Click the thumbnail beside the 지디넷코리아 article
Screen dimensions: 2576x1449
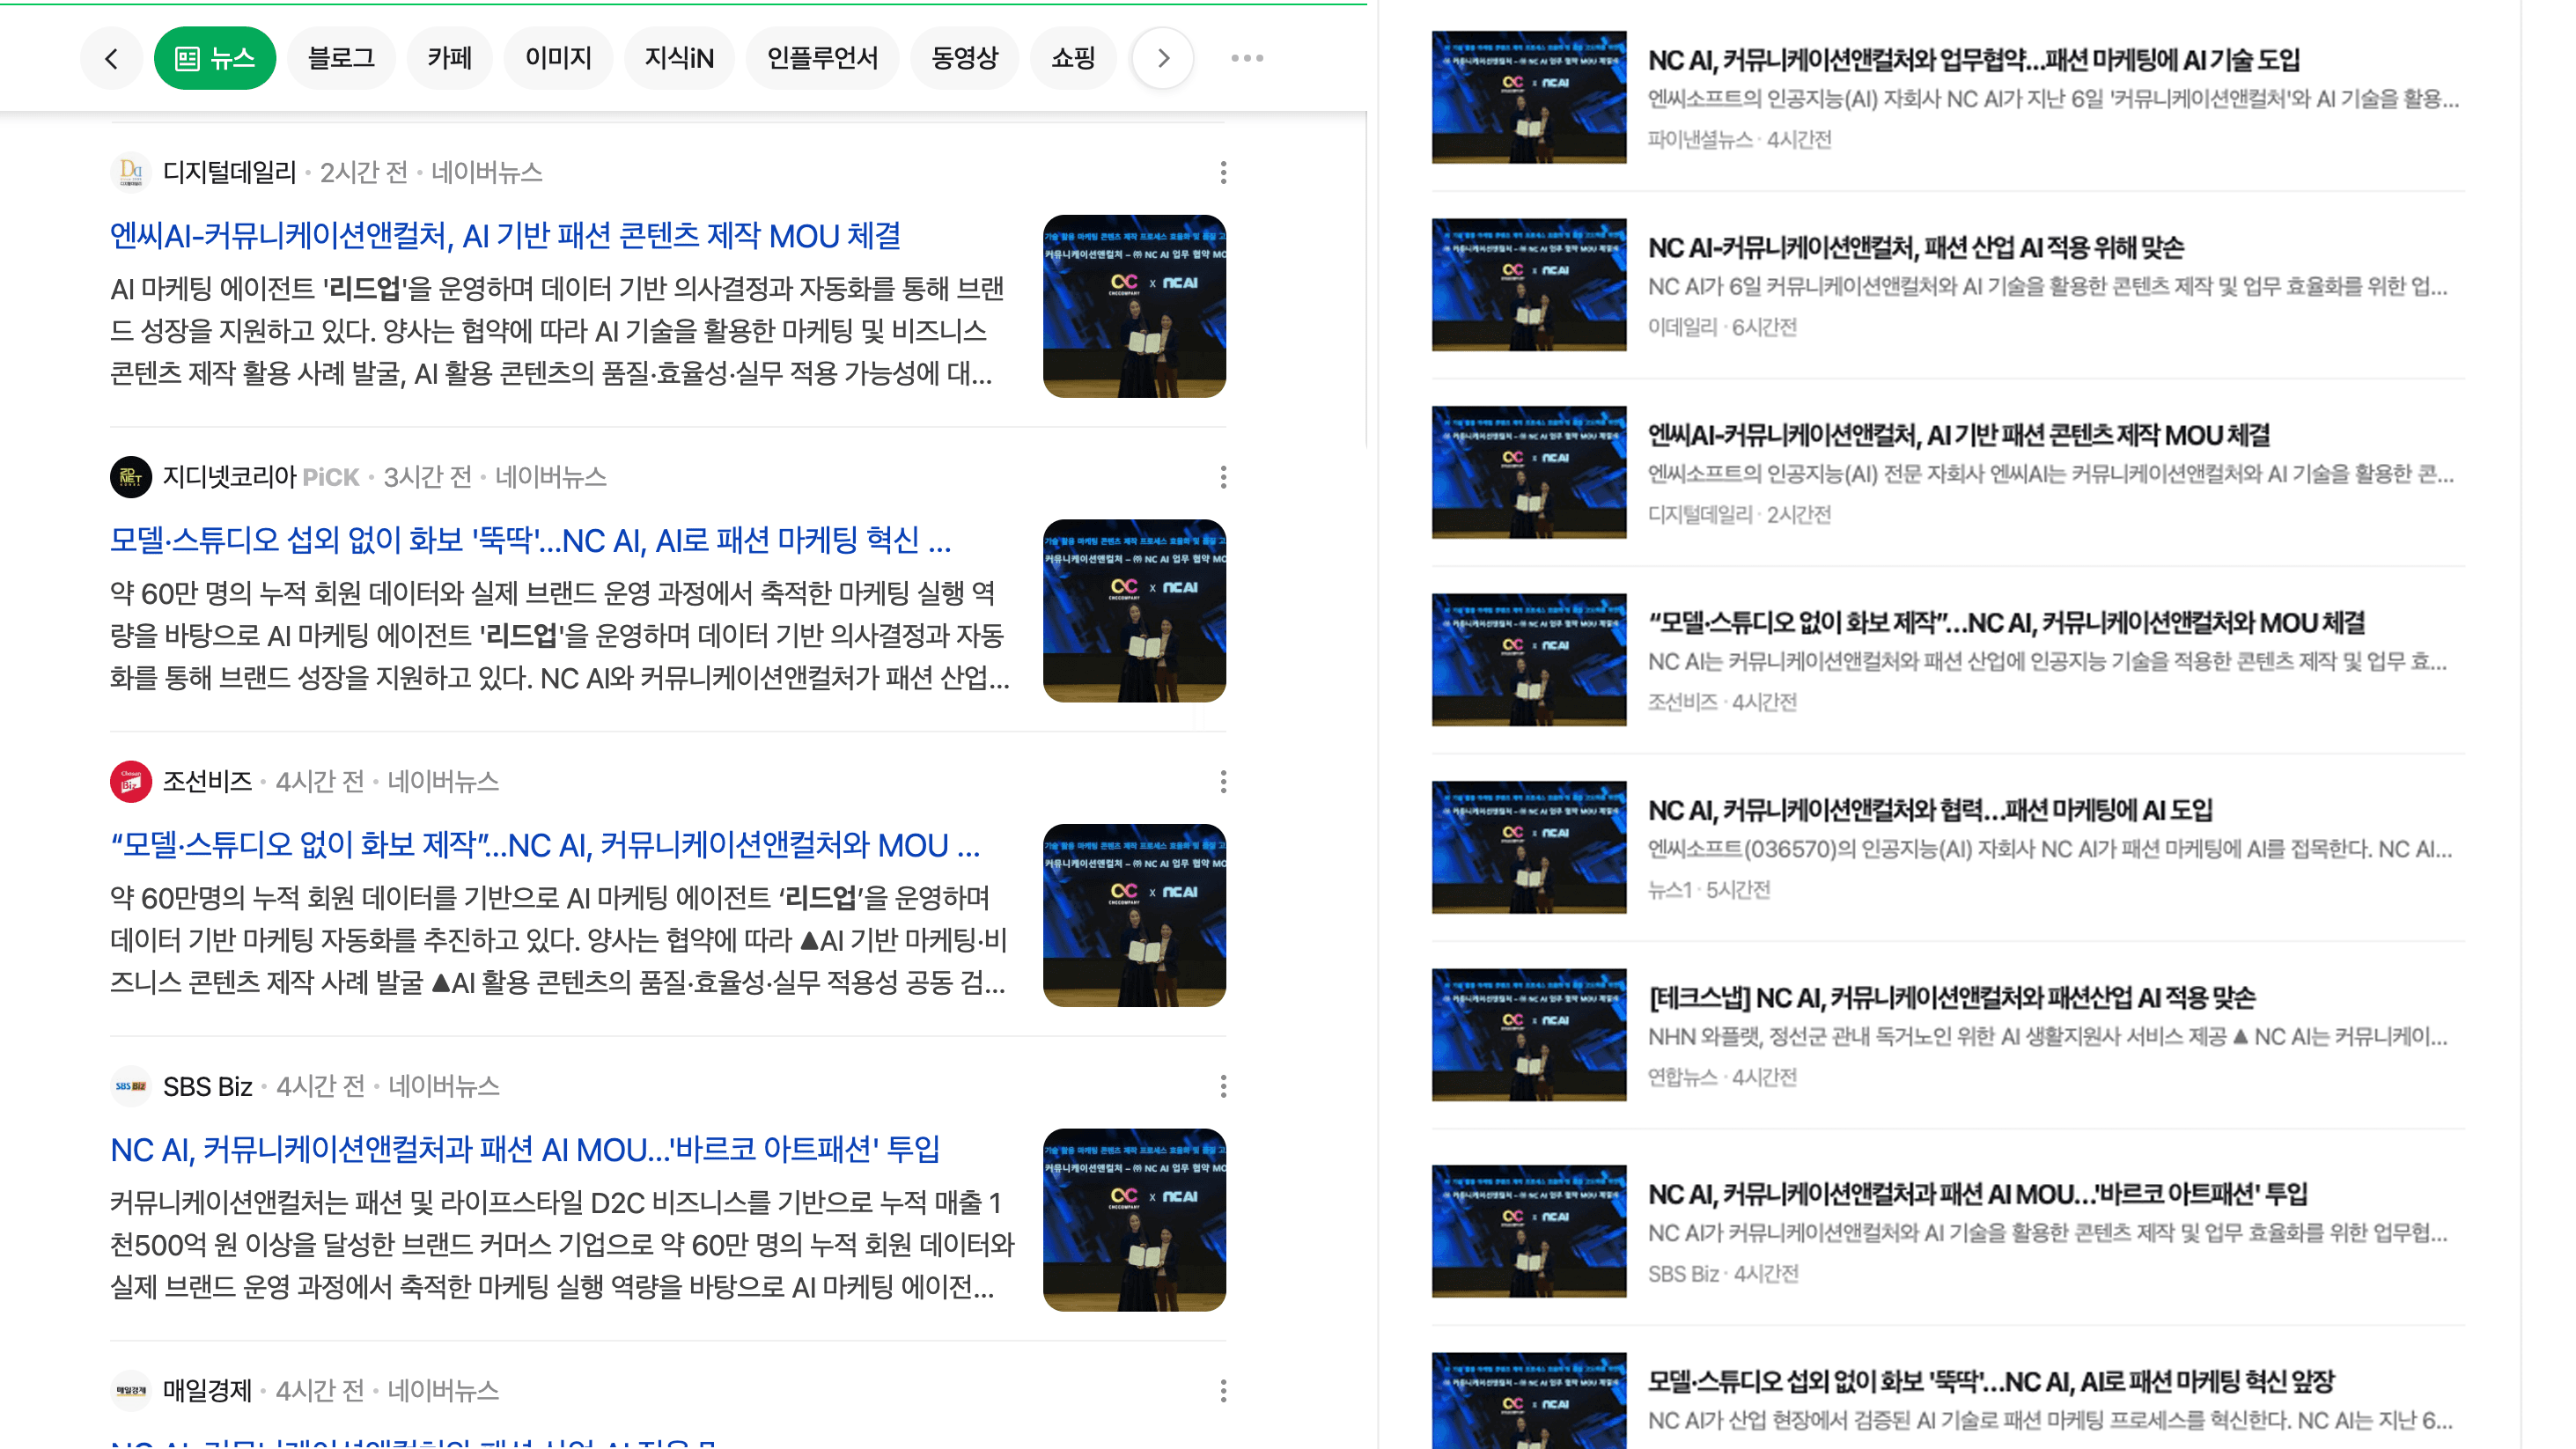point(1134,610)
